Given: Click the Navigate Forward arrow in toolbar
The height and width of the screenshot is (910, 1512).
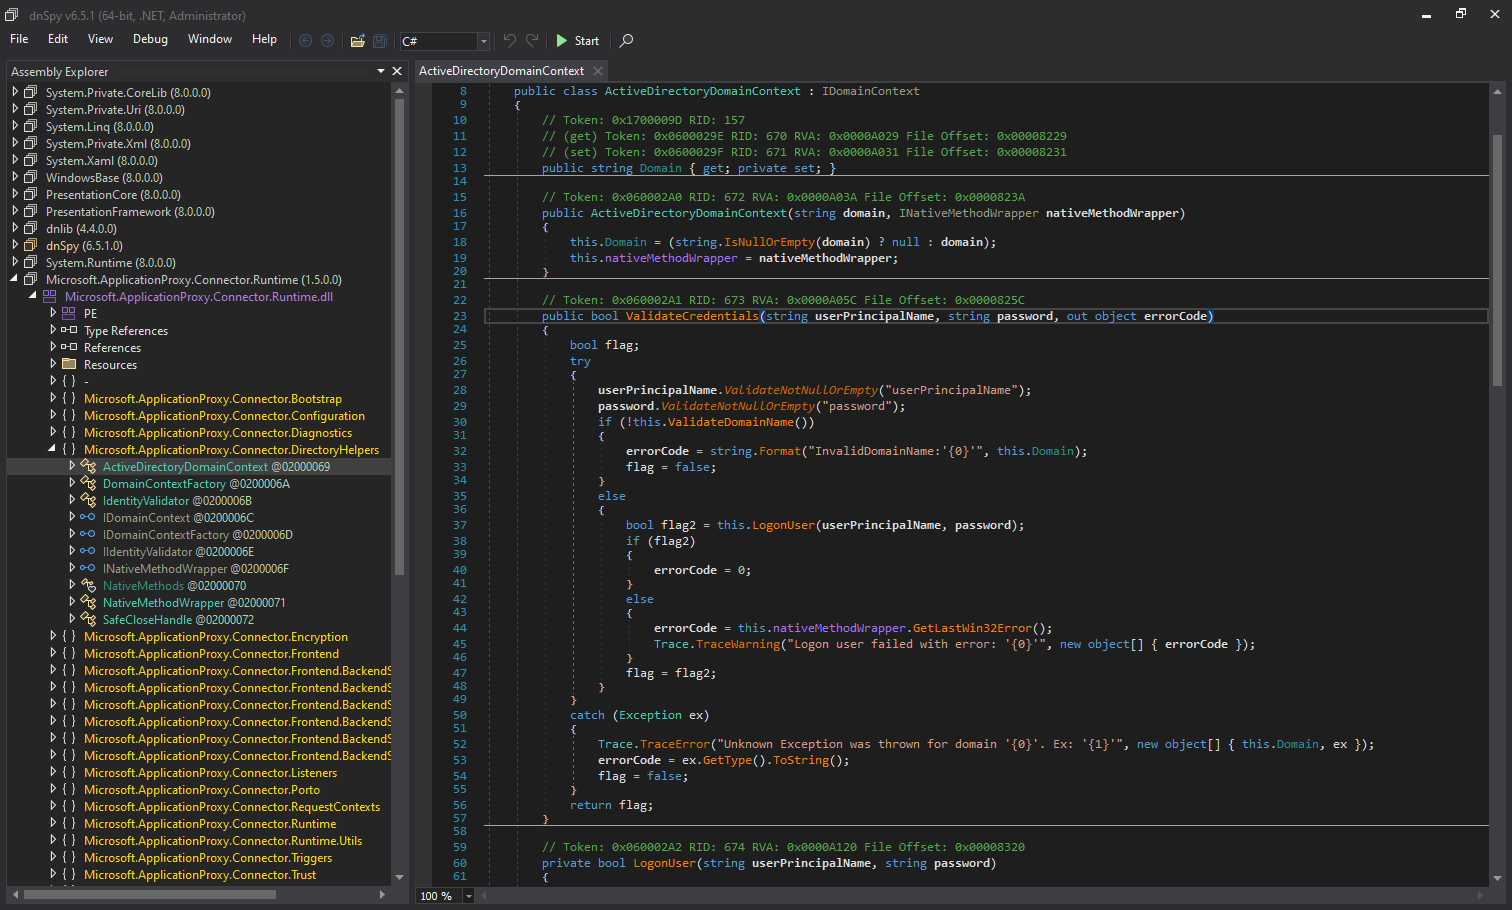Looking at the screenshot, I should (x=327, y=41).
